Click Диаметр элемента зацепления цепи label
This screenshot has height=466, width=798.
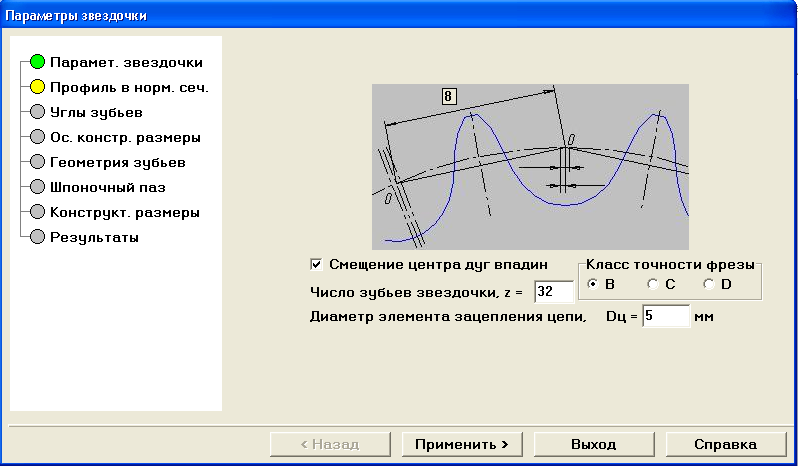coord(448,316)
